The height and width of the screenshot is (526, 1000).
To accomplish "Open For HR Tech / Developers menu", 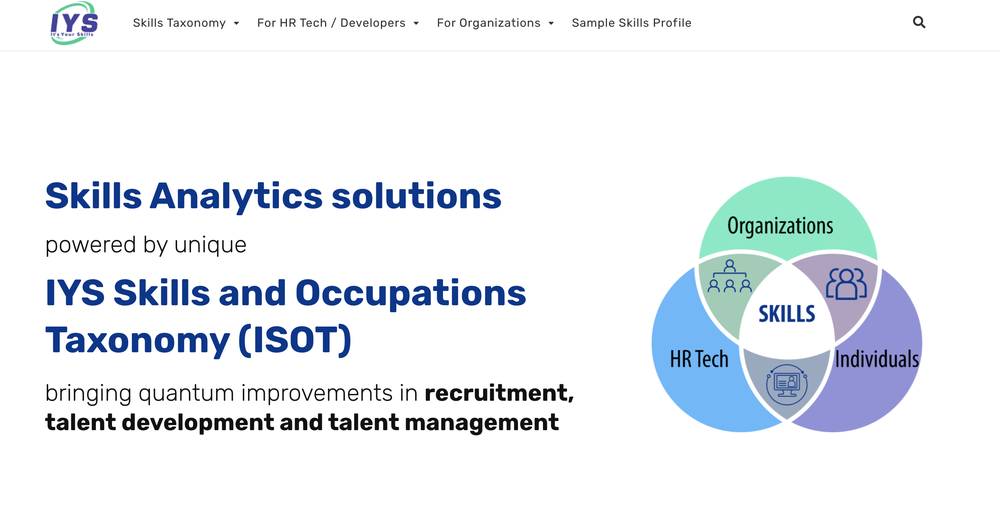I will tap(331, 23).
